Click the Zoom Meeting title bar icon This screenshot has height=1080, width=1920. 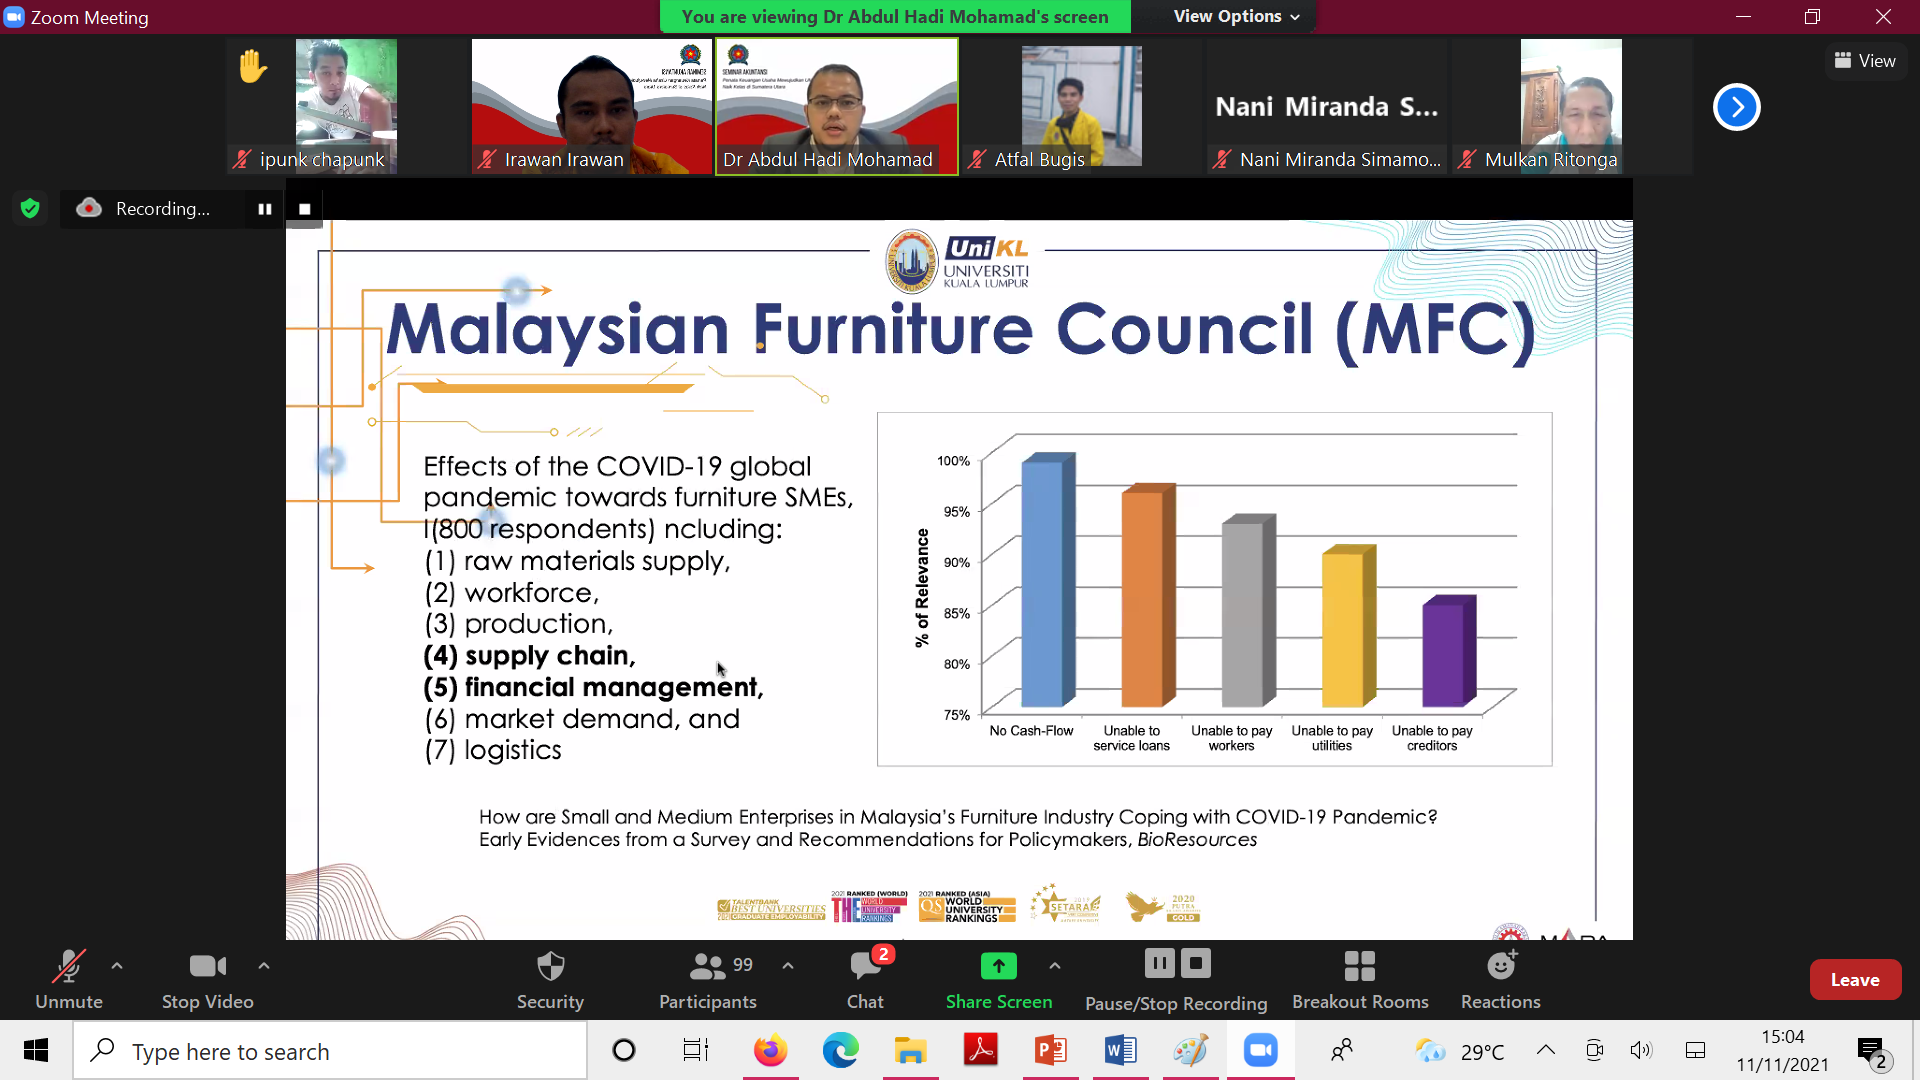pos(14,17)
